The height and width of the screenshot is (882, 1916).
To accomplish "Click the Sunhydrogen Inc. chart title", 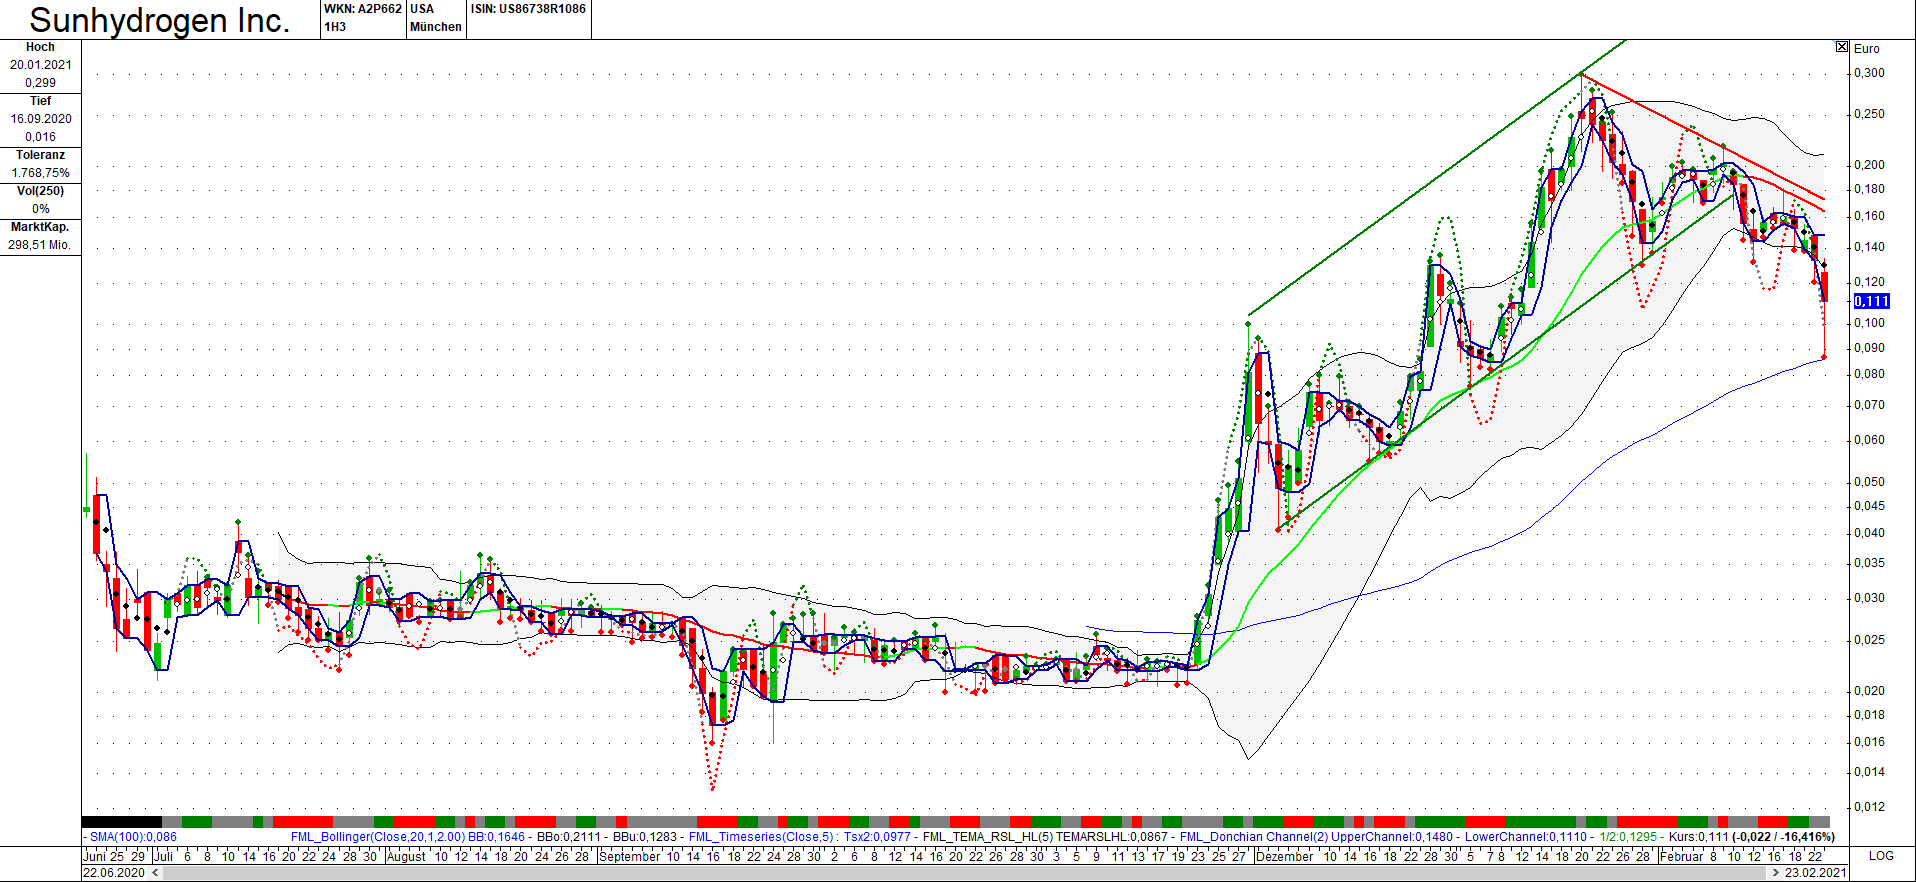I will click(160, 20).
